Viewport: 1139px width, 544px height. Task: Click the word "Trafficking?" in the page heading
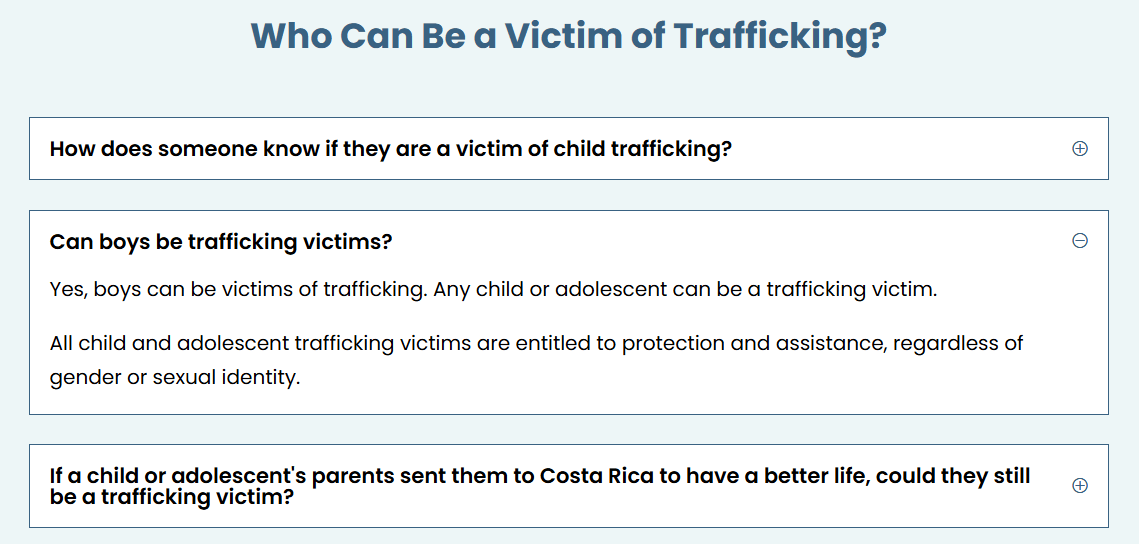point(780,36)
